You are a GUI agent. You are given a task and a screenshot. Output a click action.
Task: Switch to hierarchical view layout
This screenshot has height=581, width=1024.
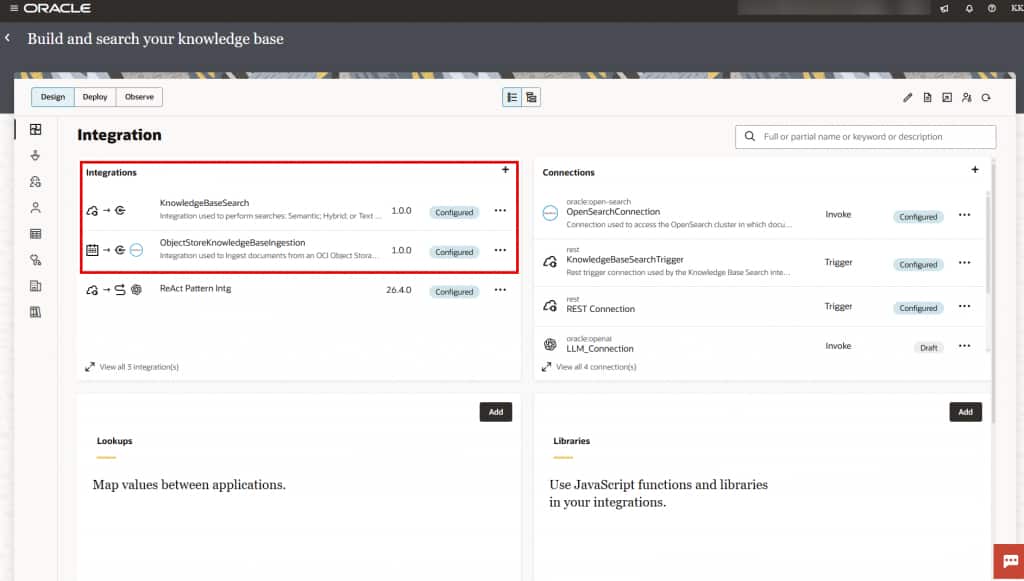point(531,97)
